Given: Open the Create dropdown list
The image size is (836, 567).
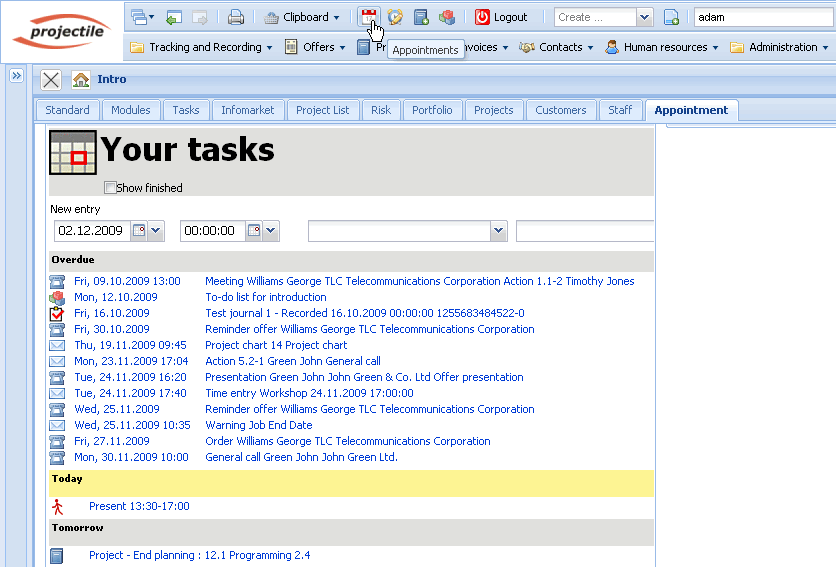Looking at the screenshot, I should point(644,17).
